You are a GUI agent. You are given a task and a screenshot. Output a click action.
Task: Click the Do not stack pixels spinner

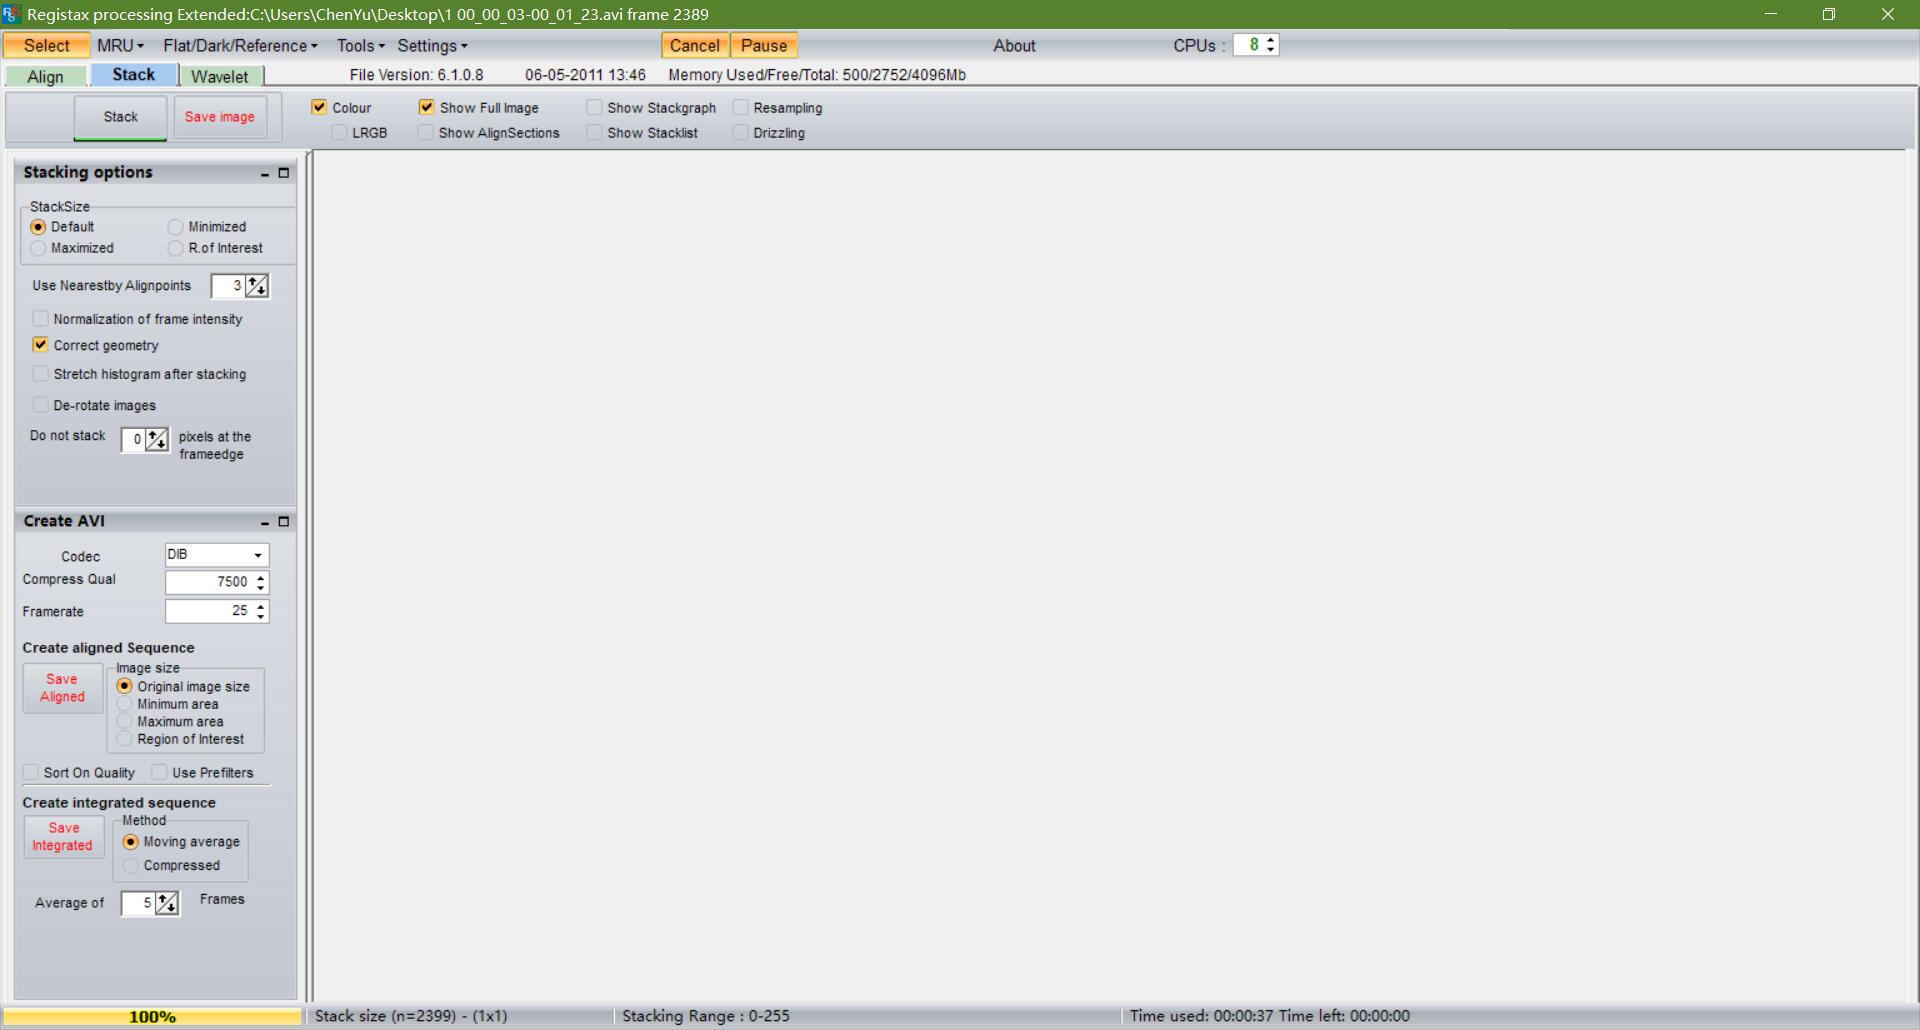[157, 439]
